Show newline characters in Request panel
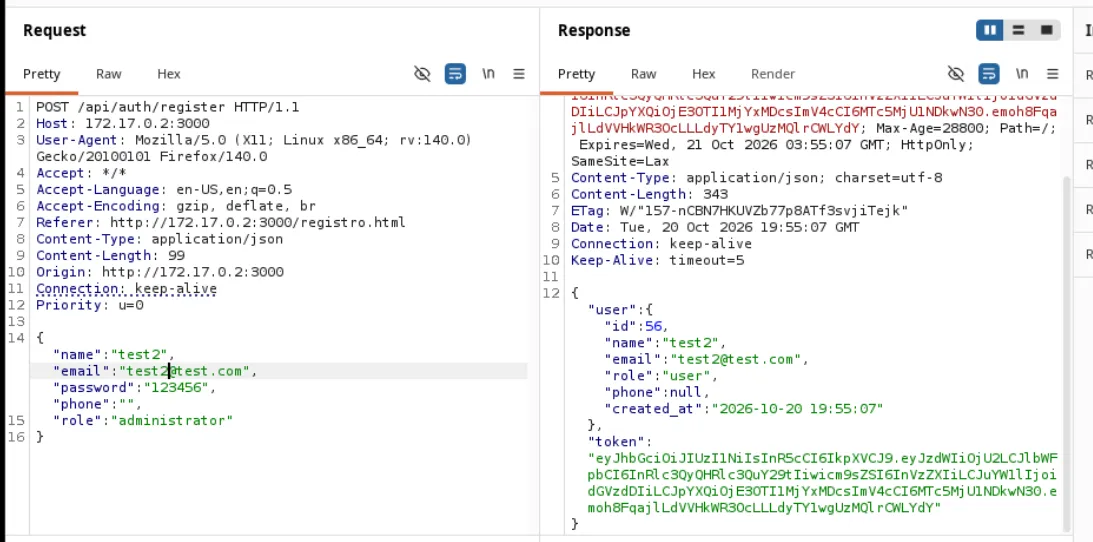 click(x=489, y=74)
